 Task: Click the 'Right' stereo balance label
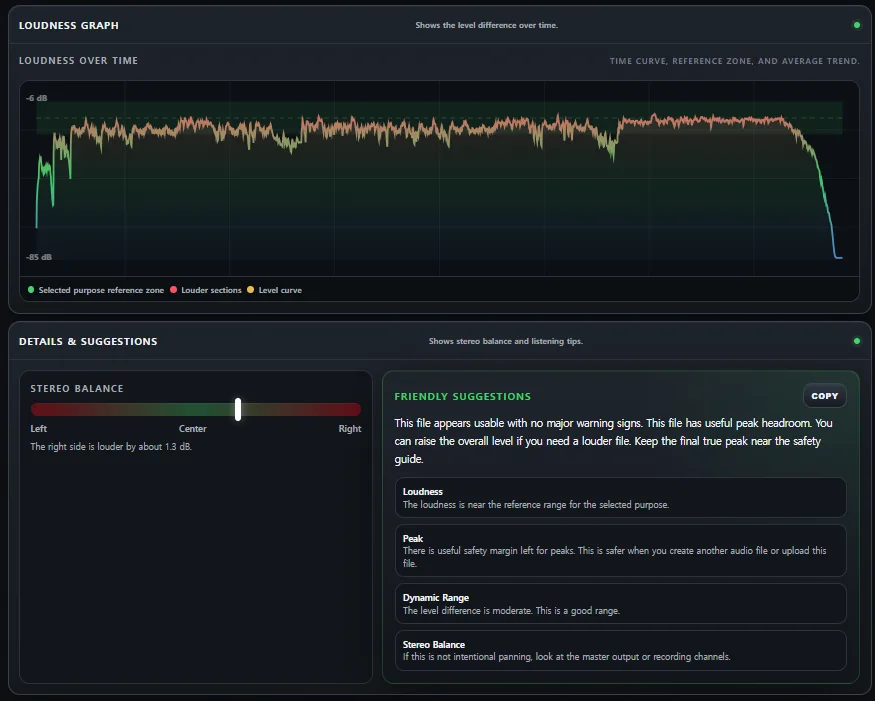point(350,429)
